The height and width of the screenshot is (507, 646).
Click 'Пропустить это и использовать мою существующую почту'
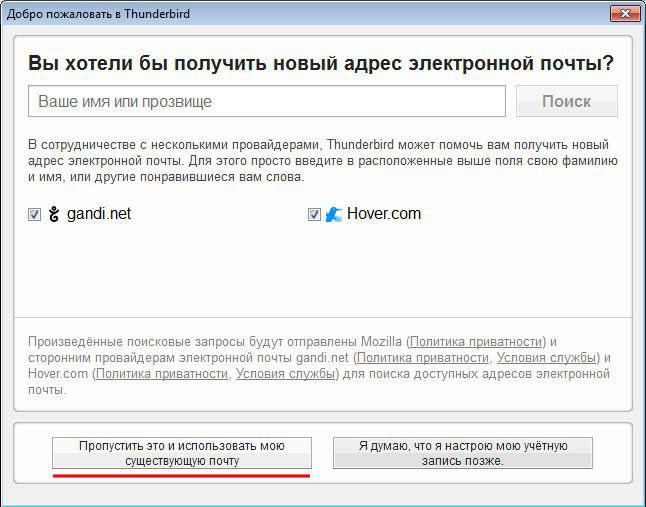point(182,453)
